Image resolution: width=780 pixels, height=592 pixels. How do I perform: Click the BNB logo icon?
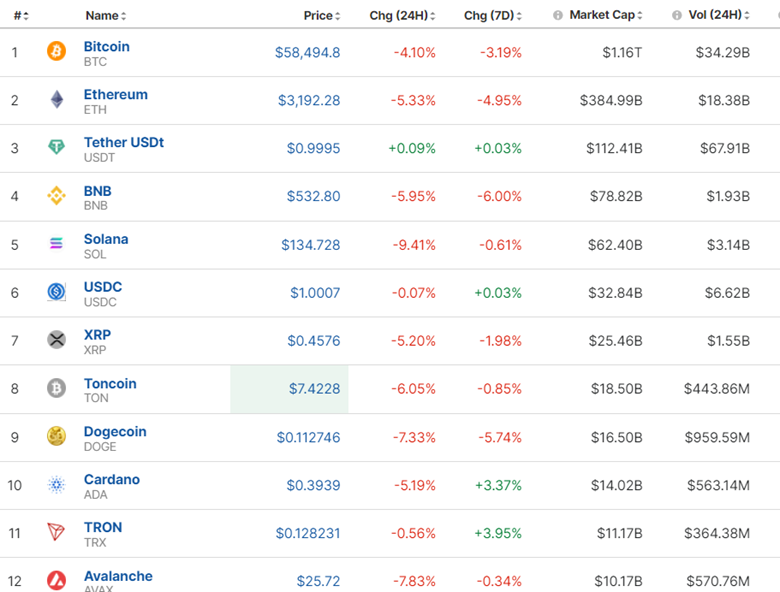(x=56, y=196)
